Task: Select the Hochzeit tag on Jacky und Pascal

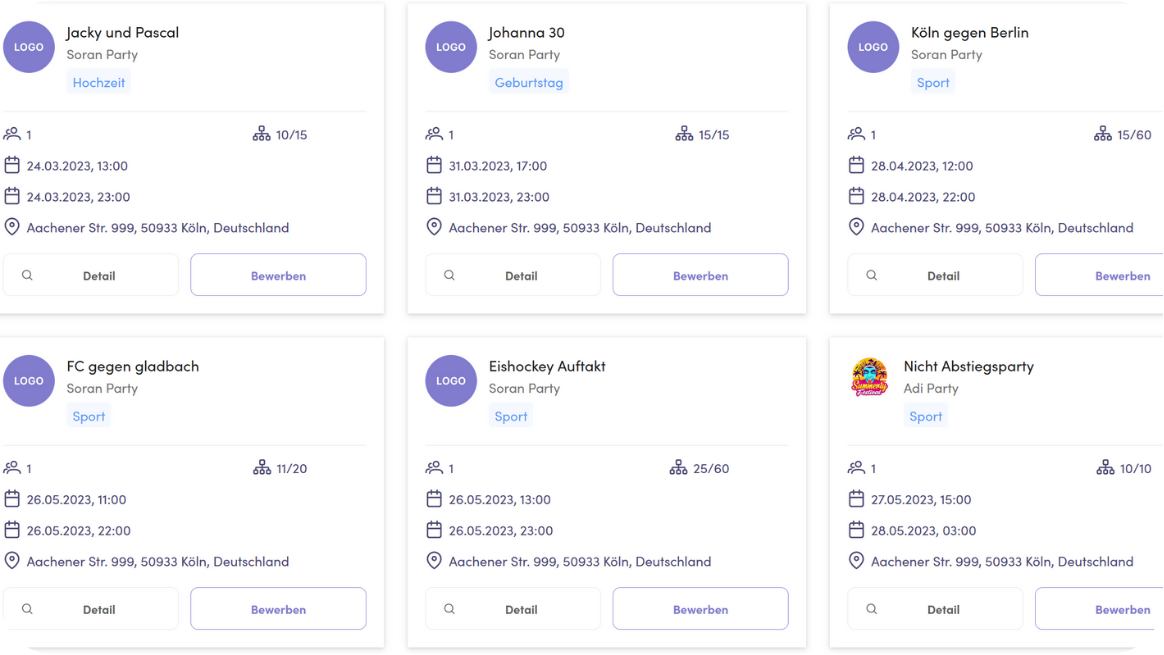Action: pos(99,83)
